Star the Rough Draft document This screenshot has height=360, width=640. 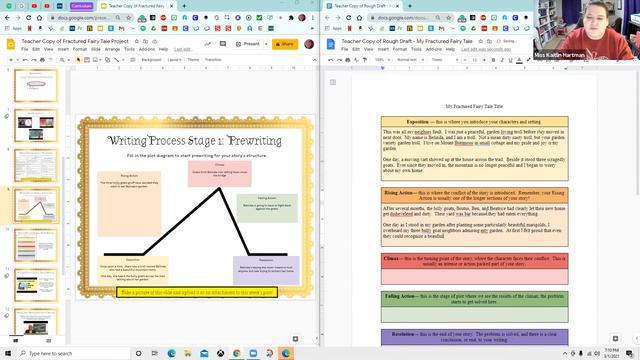pos(481,41)
